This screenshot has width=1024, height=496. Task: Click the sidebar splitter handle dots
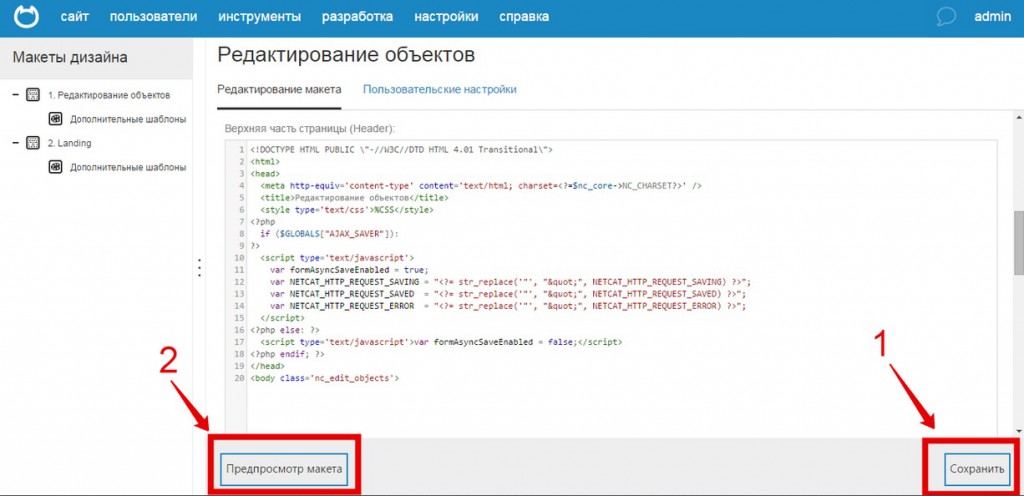coord(200,268)
